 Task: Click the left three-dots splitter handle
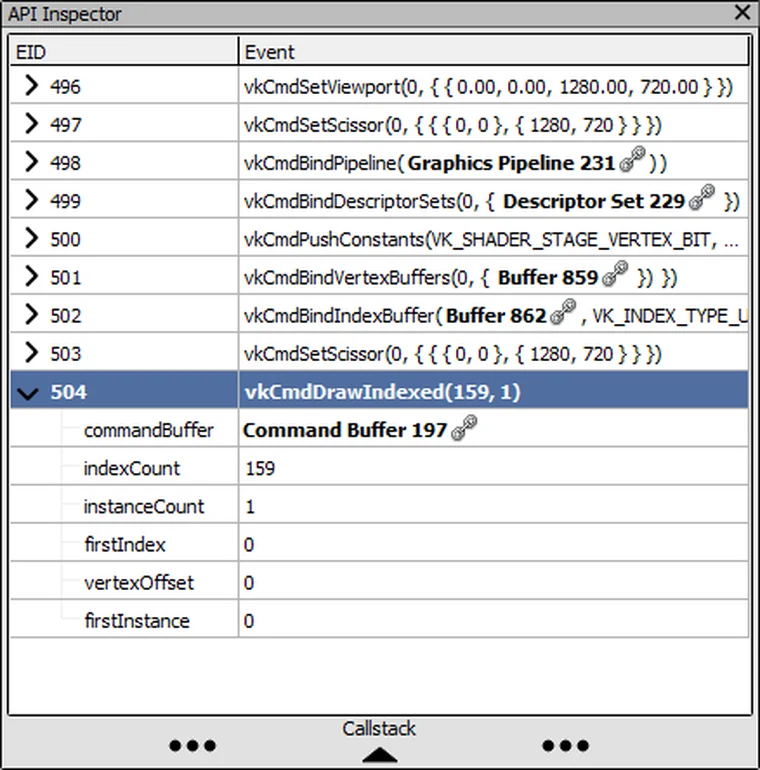192,745
